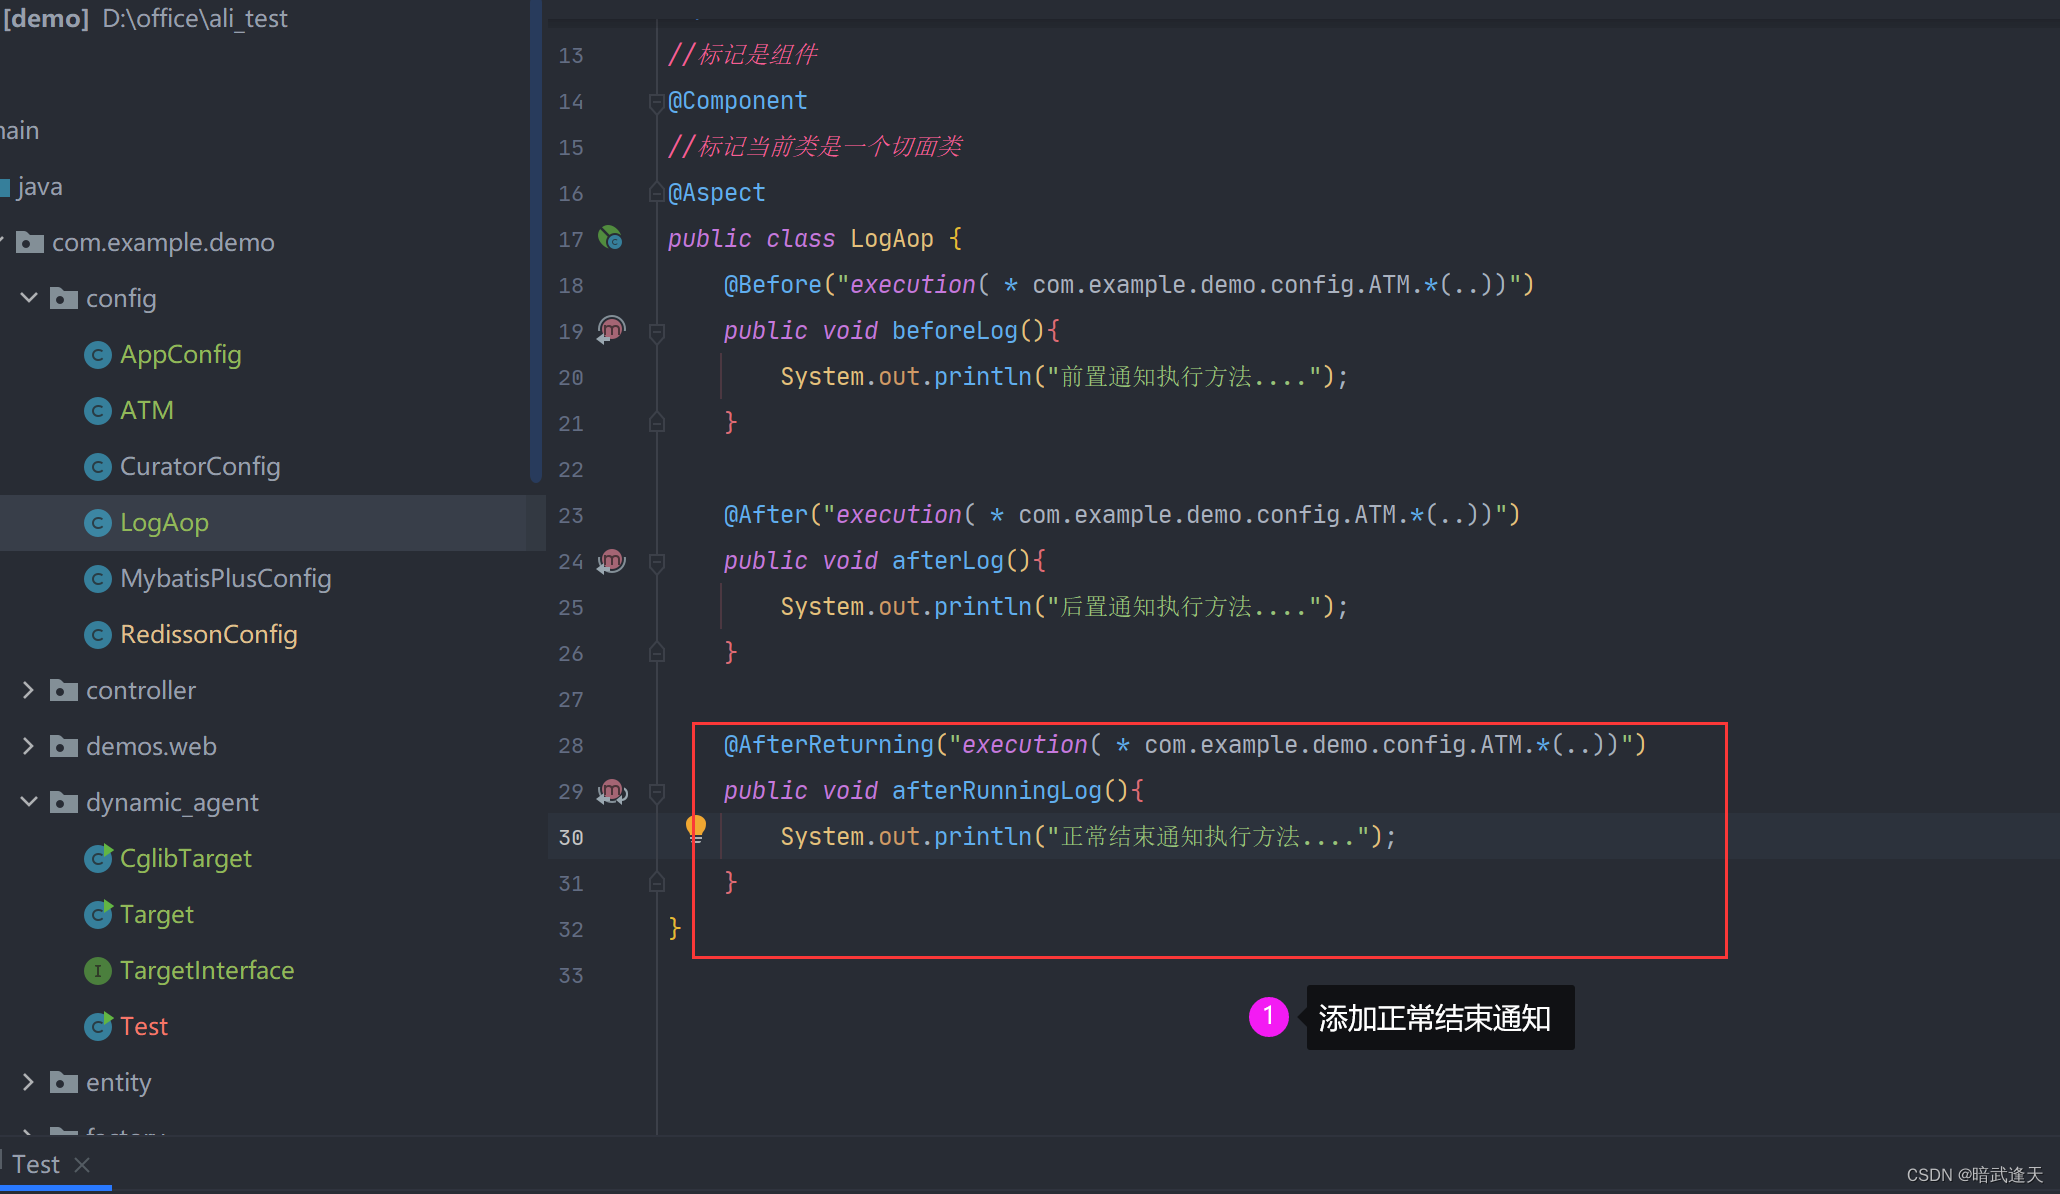Click the @AfterReturning annotation
This screenshot has height=1194, width=2060.
coord(828,745)
